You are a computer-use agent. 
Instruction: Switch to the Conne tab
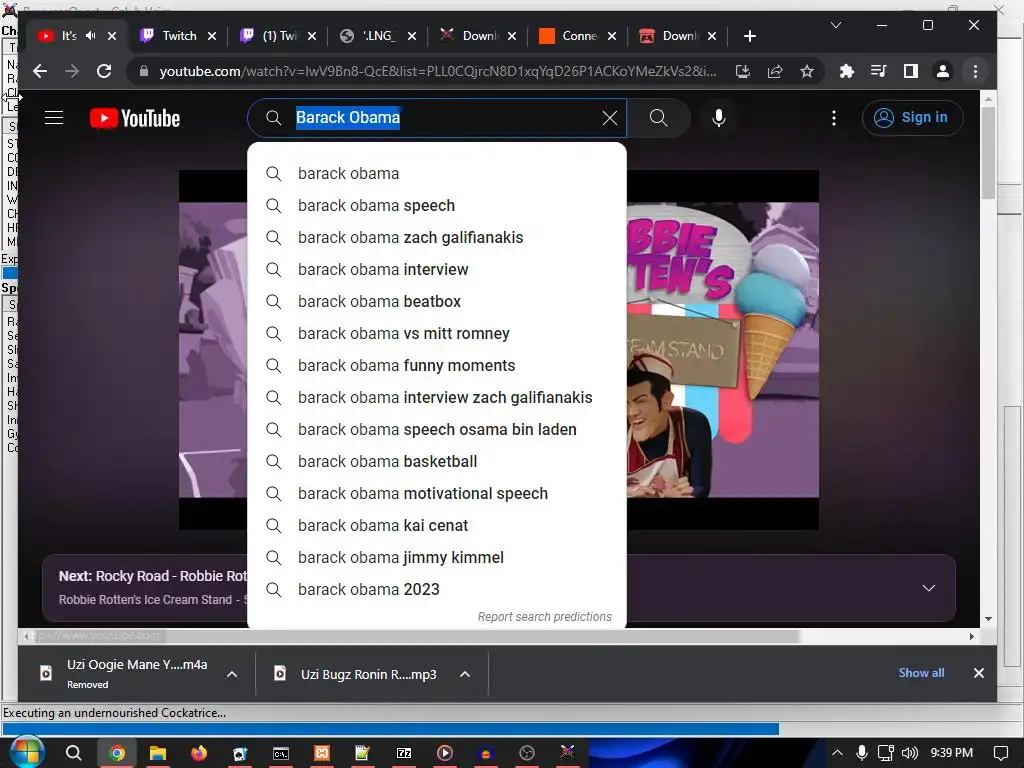(579, 36)
